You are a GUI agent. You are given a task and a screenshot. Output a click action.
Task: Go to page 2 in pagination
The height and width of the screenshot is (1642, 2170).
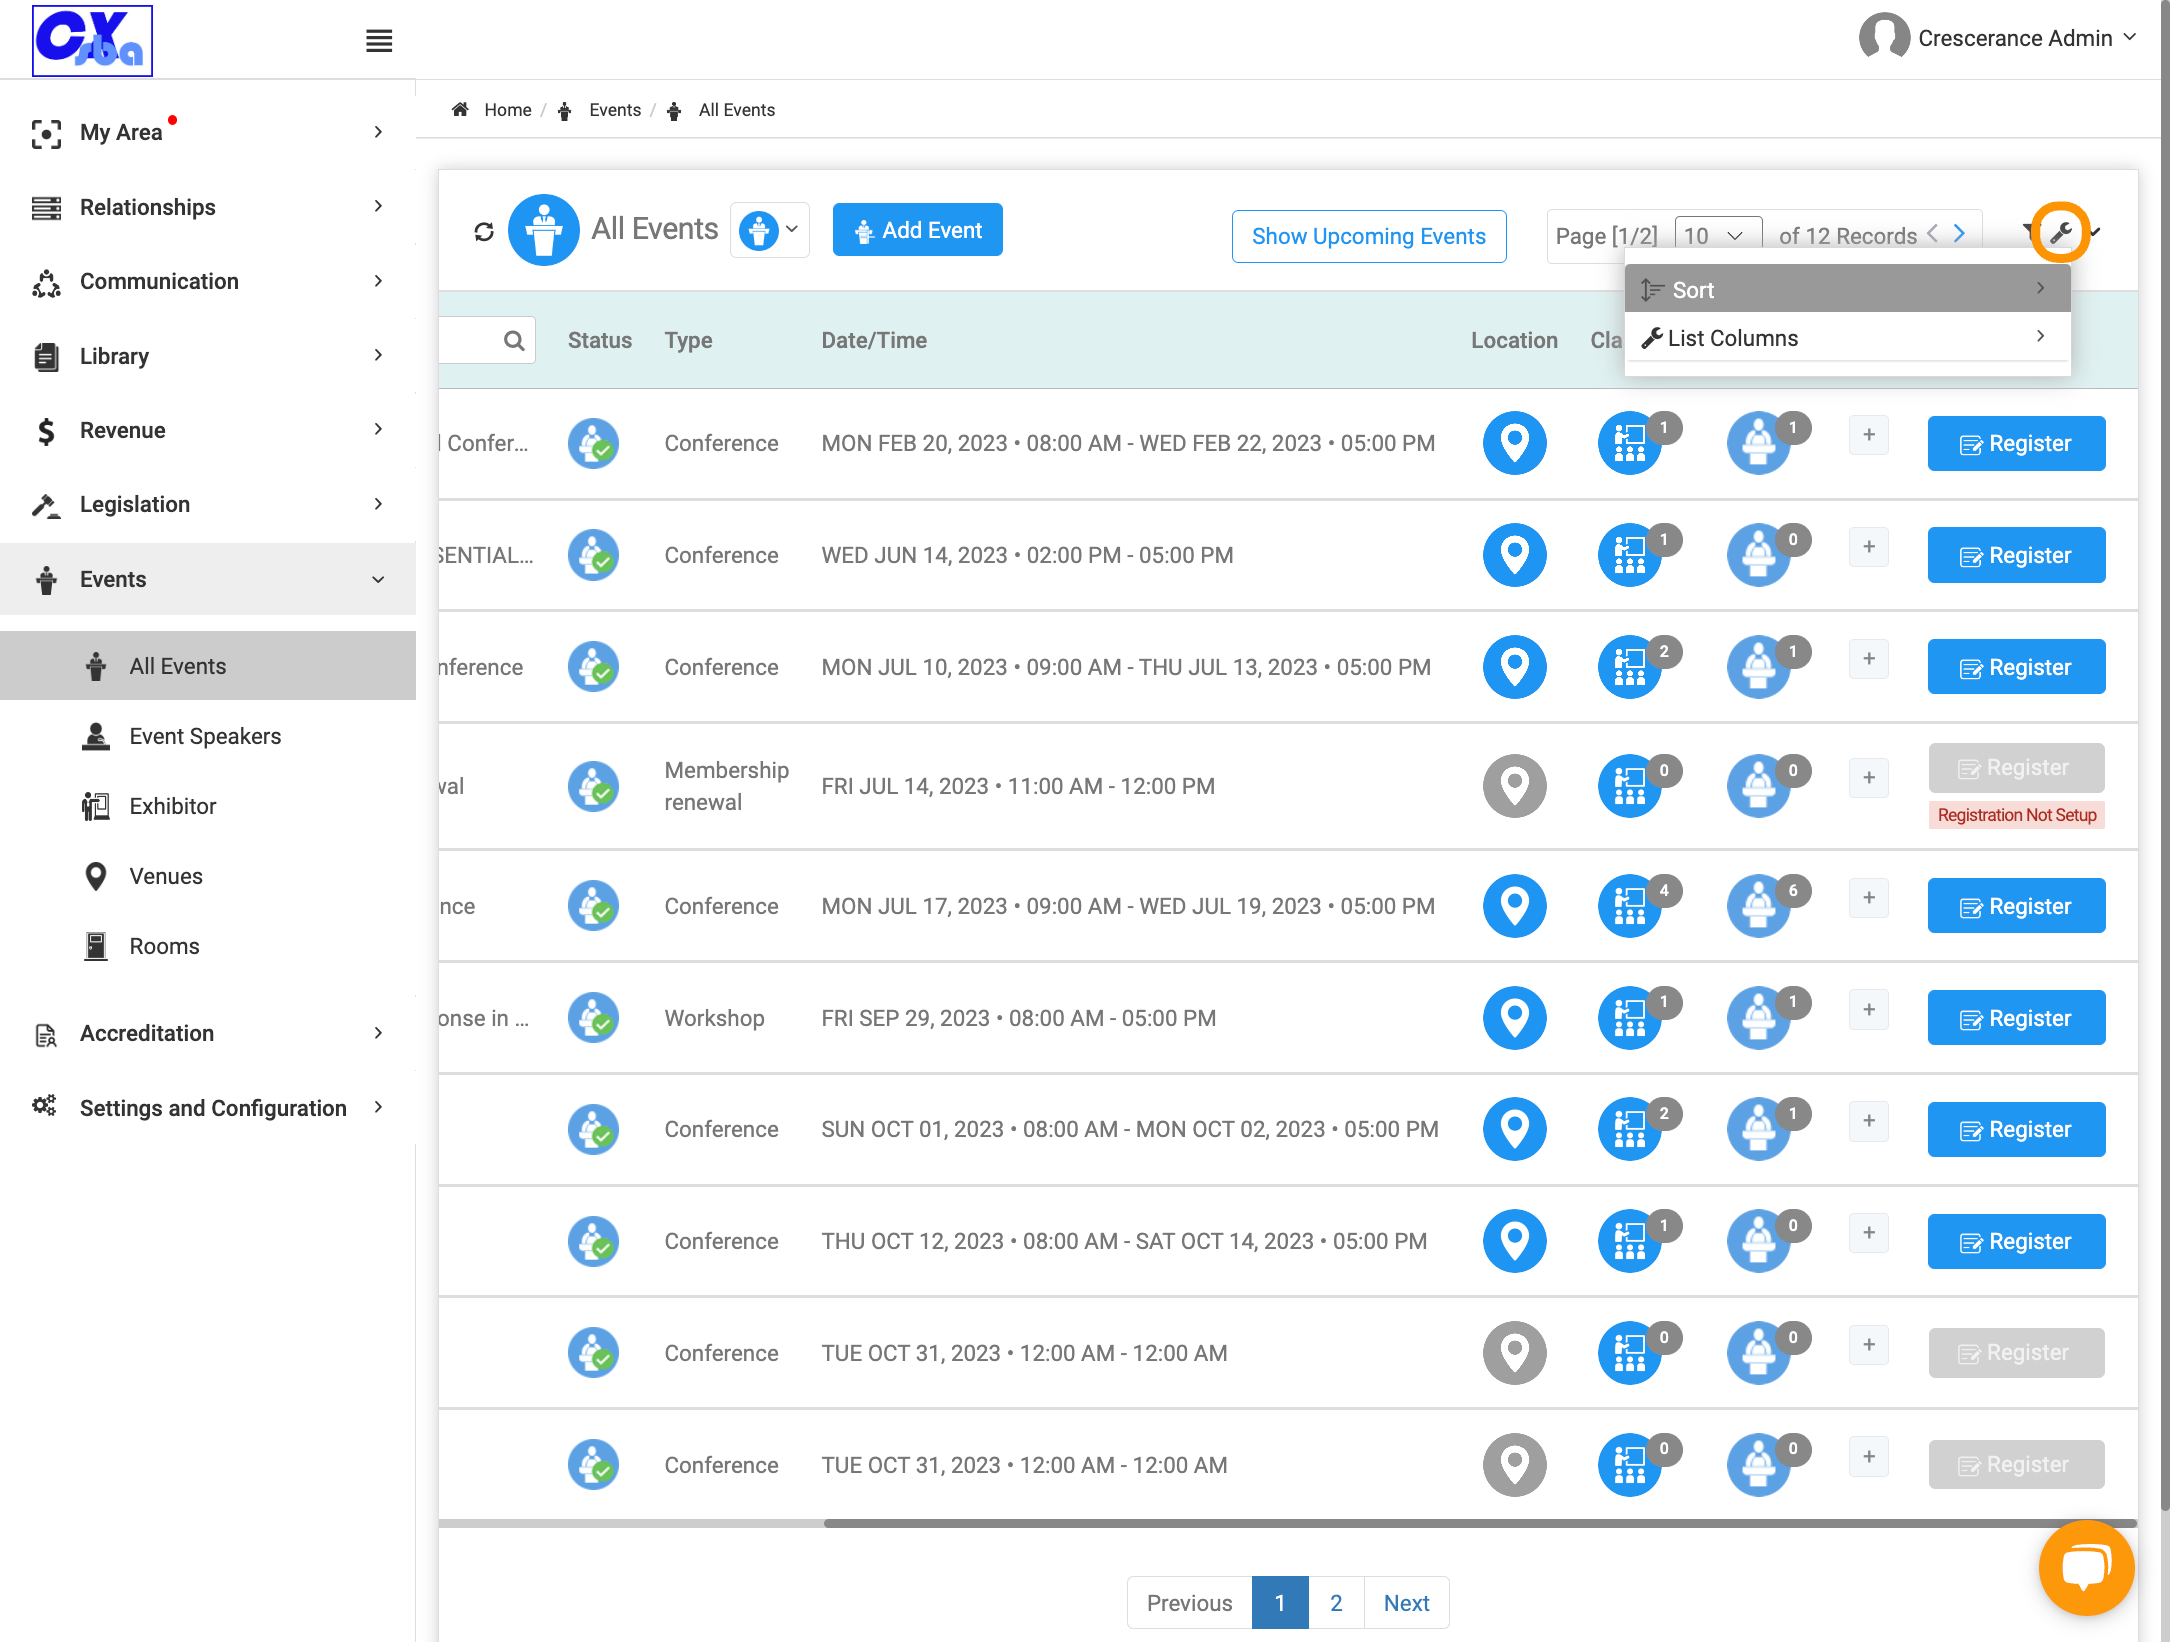[x=1336, y=1603]
